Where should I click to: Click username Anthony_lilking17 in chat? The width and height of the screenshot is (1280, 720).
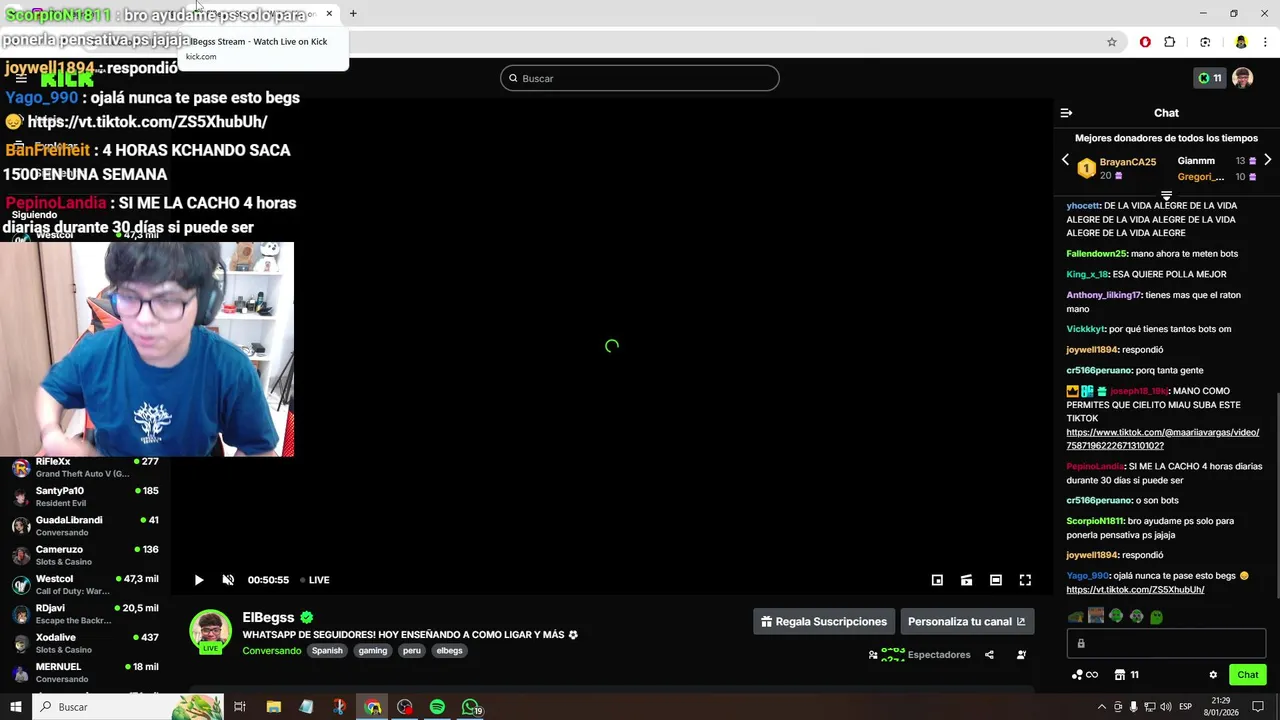click(1103, 295)
